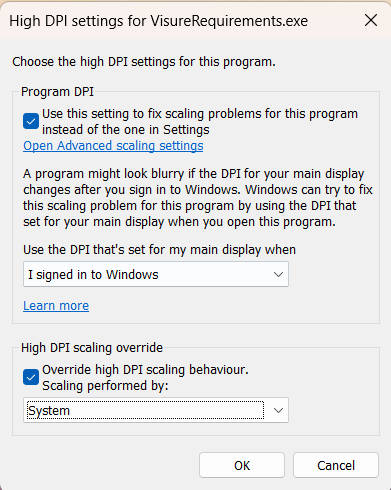Cancel the High DPI settings dialog
This screenshot has height=490, width=391.
336,465
